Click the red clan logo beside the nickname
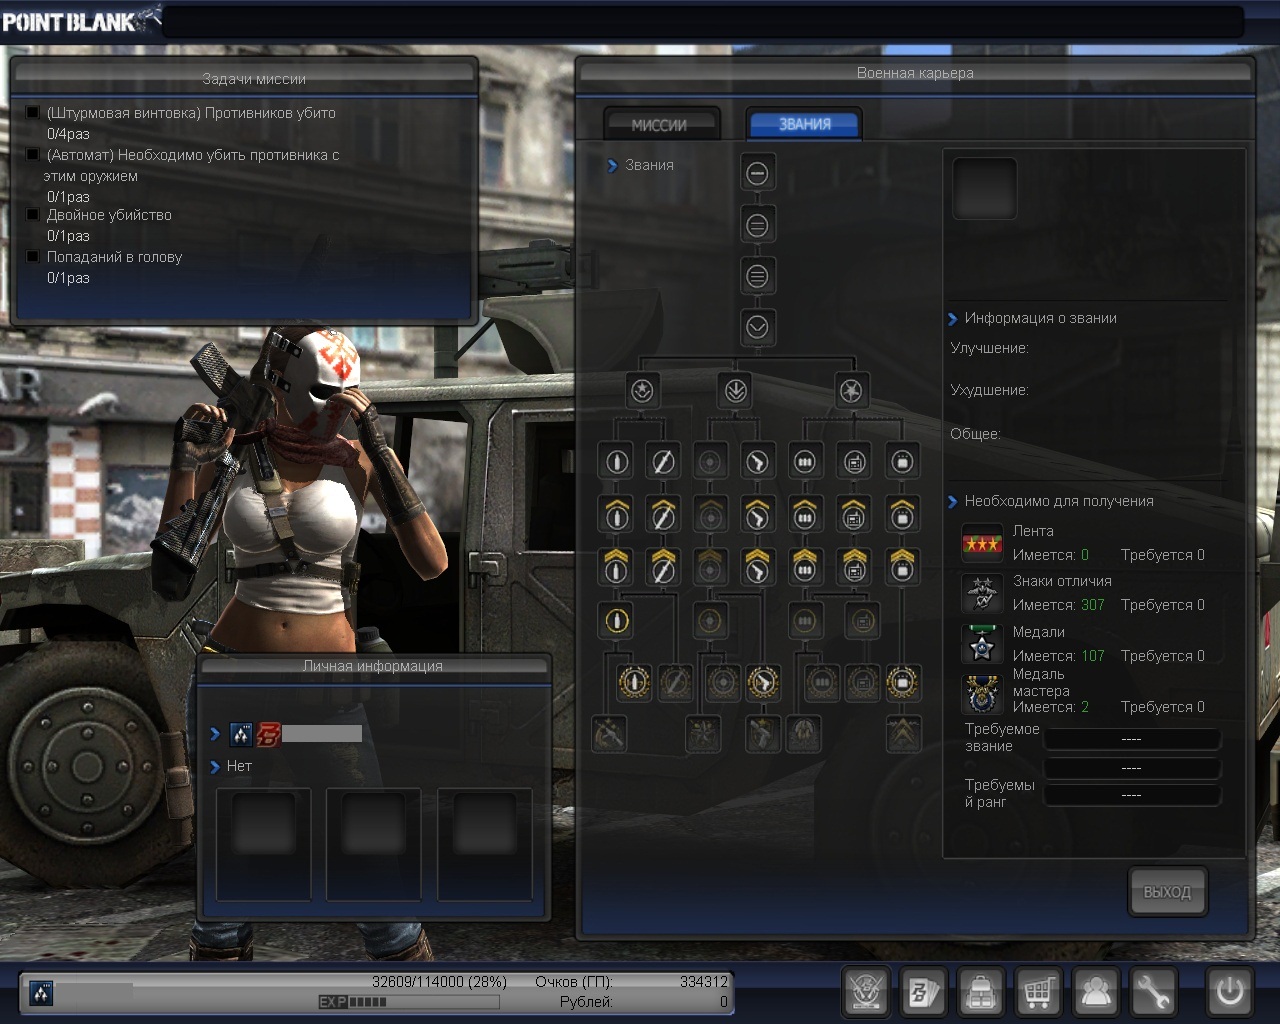Viewport: 1280px width, 1024px height. point(269,734)
